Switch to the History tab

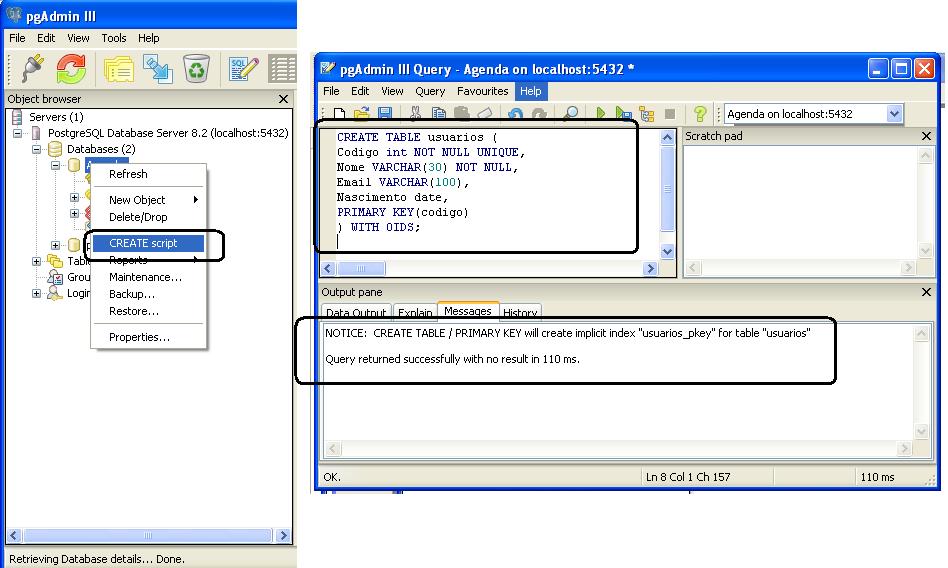[x=520, y=312]
